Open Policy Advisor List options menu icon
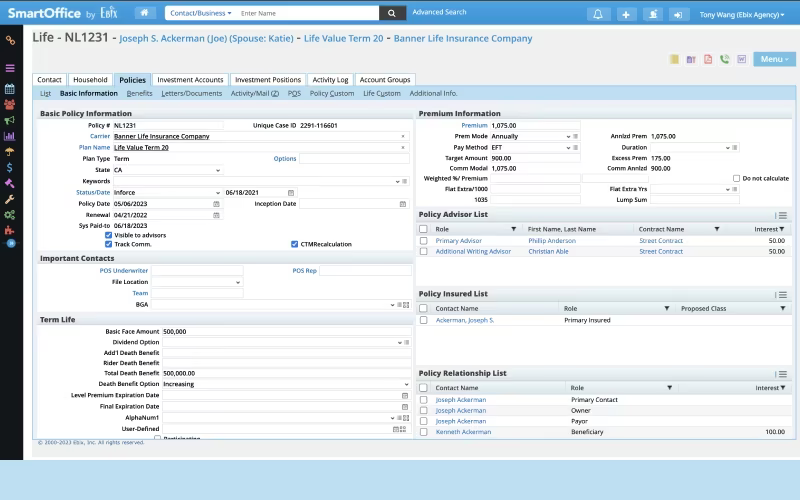The image size is (800, 500). point(782,215)
